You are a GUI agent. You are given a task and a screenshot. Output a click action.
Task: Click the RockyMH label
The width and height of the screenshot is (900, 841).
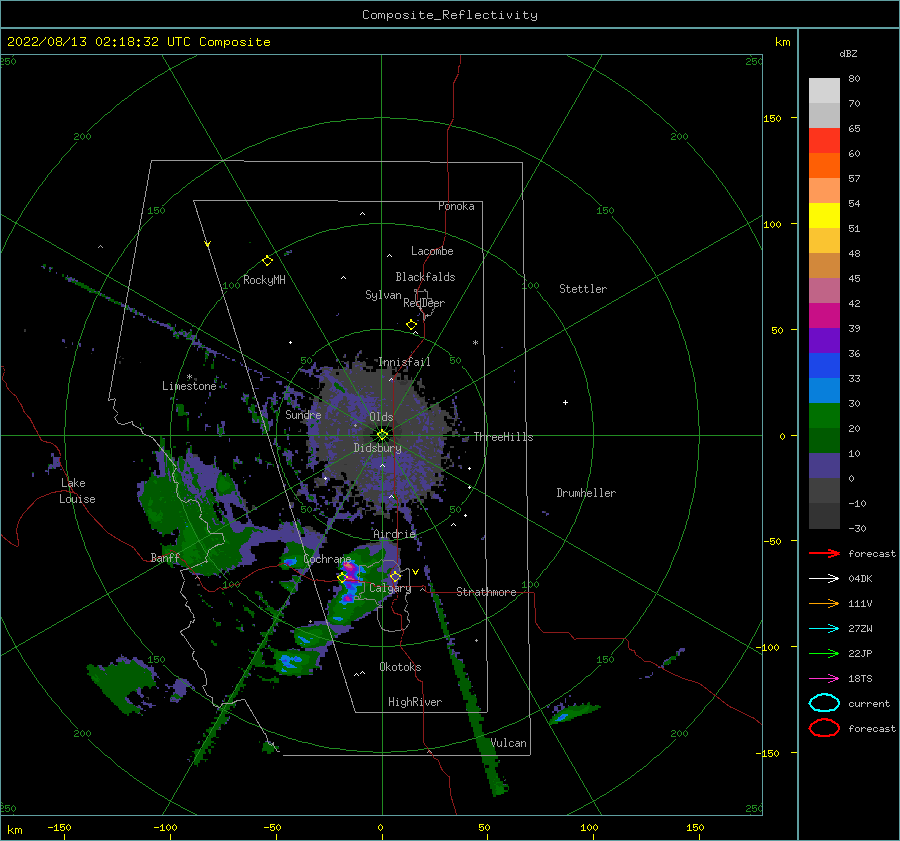click(x=264, y=280)
